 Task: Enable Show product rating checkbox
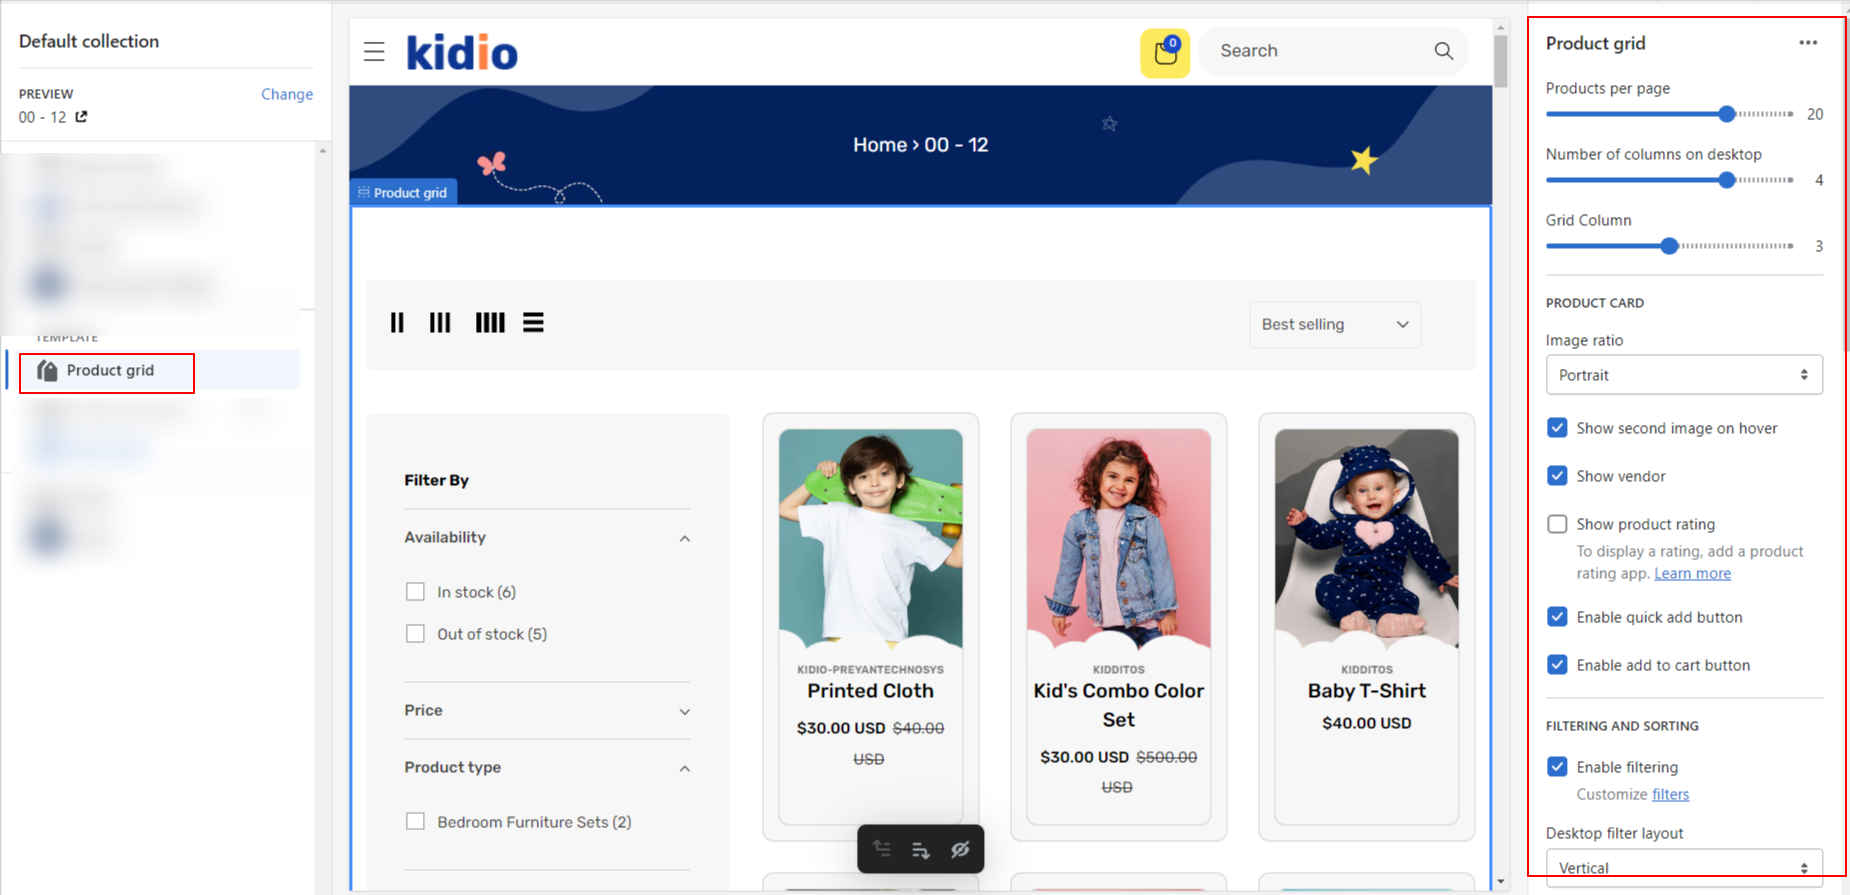tap(1557, 524)
